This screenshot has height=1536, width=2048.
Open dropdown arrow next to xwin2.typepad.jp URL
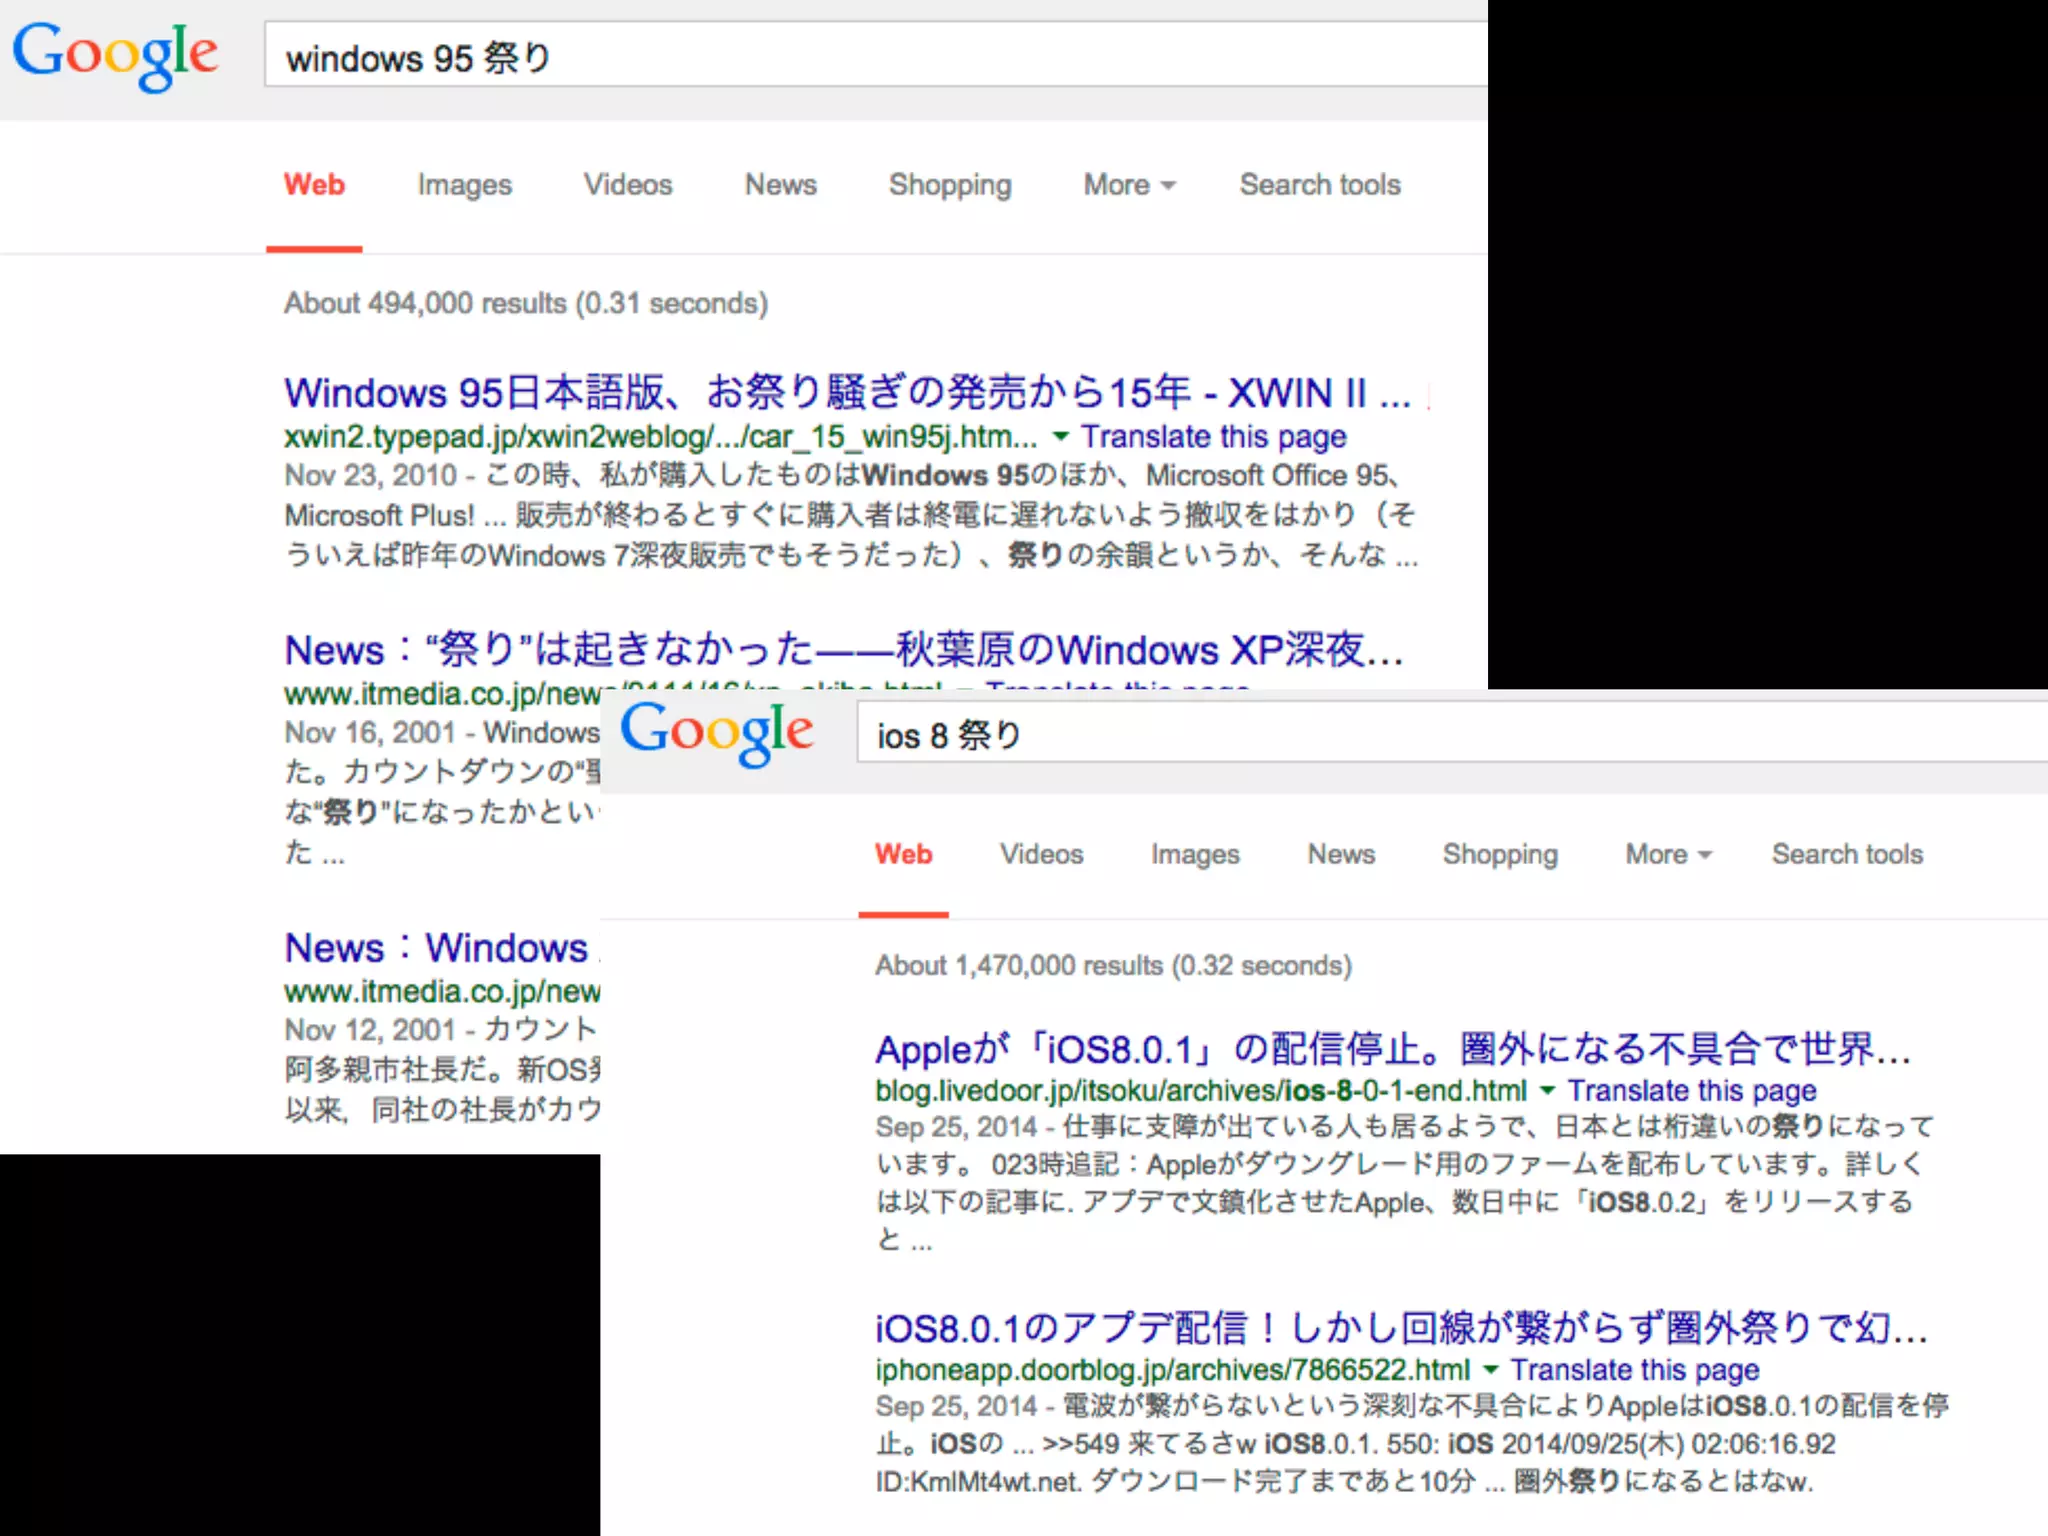click(1061, 437)
